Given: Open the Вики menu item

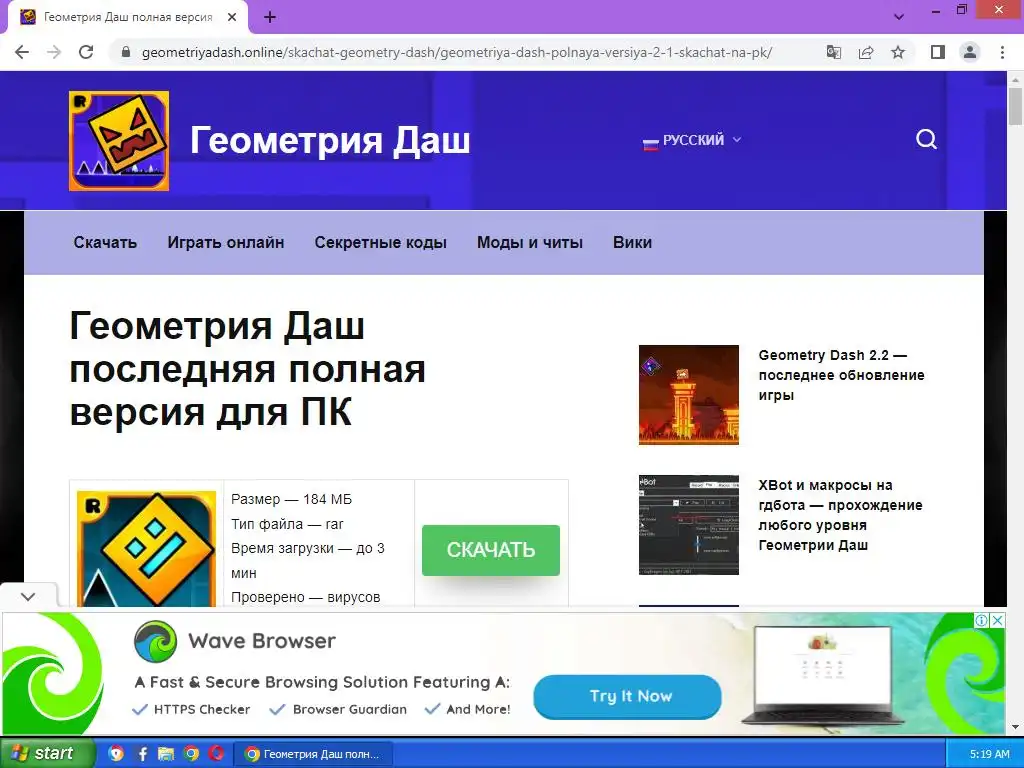Looking at the screenshot, I should (x=632, y=242).
